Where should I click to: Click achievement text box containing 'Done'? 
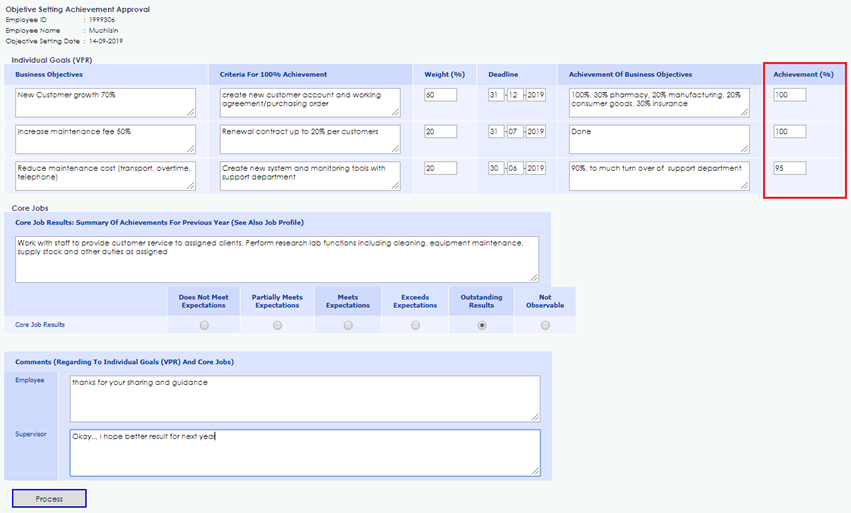click(658, 139)
